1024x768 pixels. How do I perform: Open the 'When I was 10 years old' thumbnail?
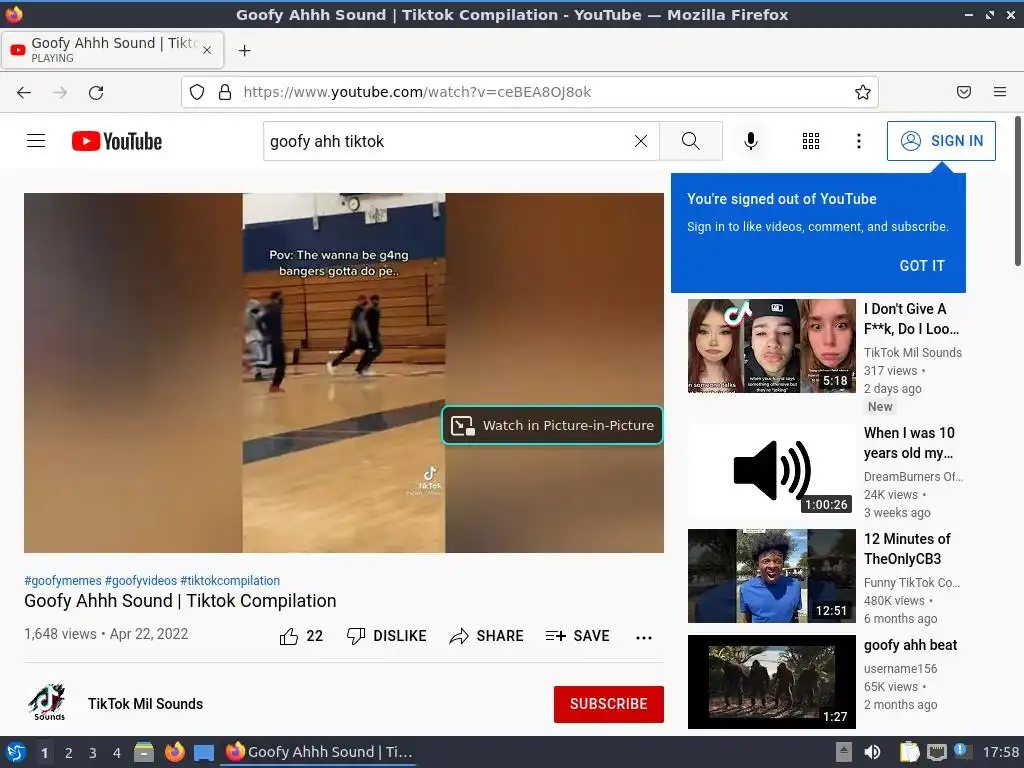pos(771,470)
